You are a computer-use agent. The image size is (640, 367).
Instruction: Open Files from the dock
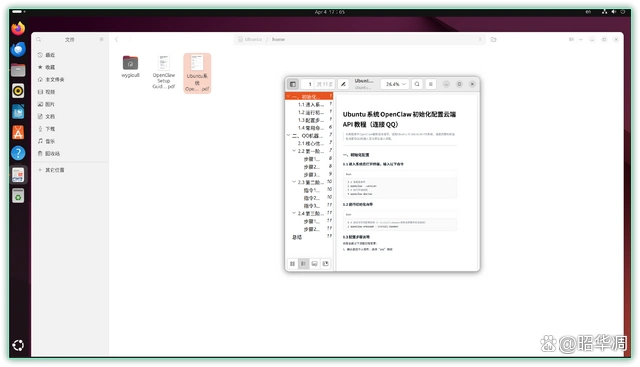point(18,70)
